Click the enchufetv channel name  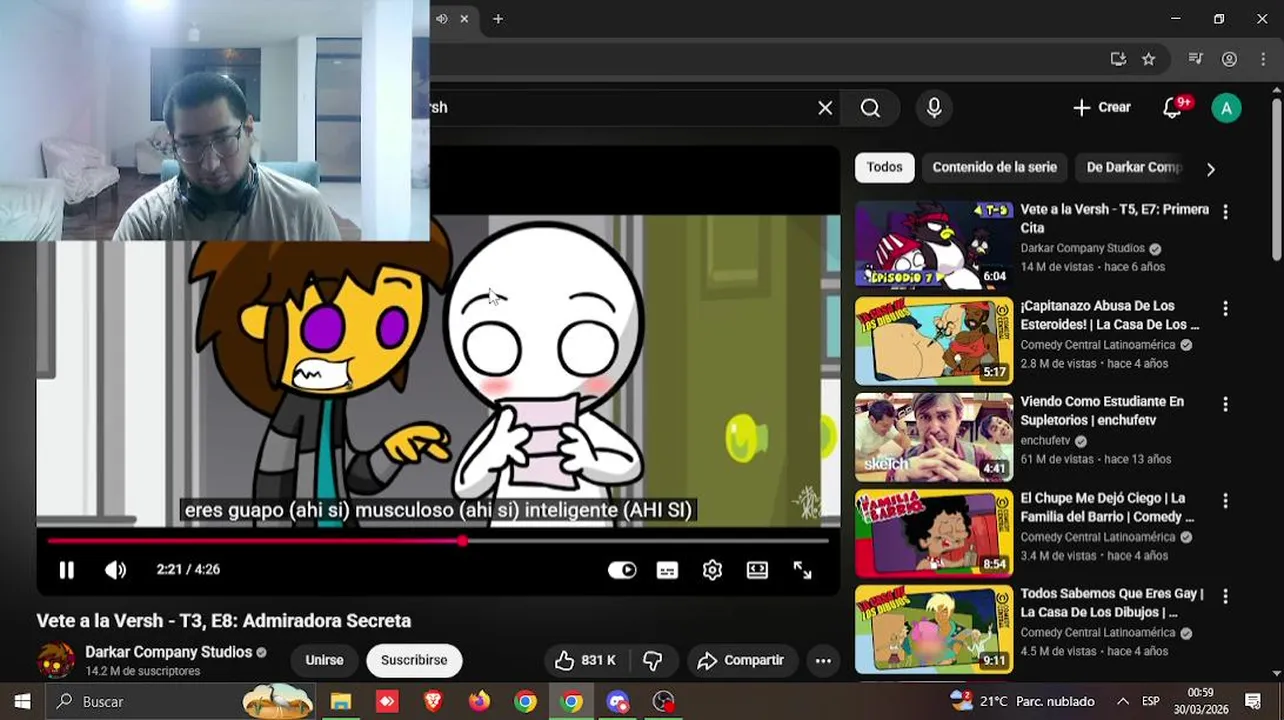1045,441
